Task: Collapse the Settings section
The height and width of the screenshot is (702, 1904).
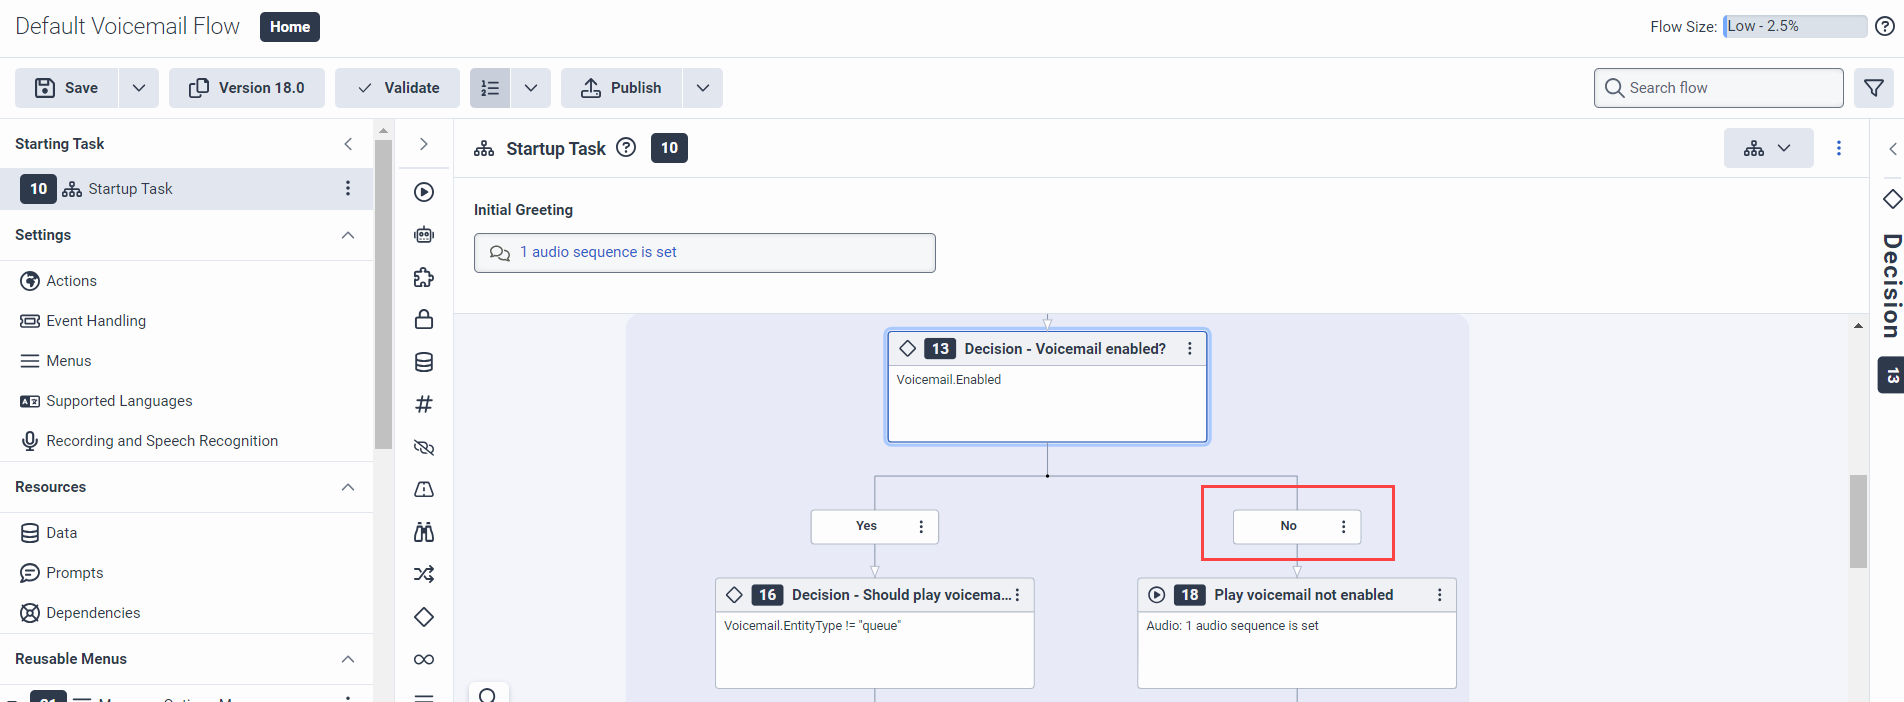Action: 348,235
